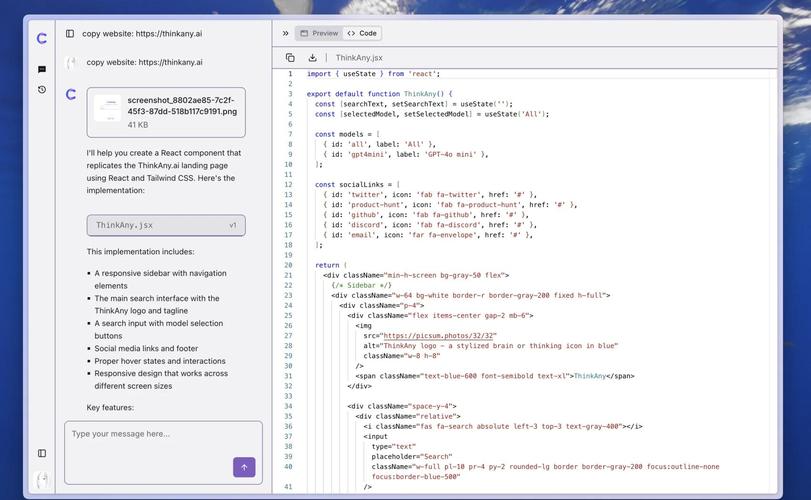
Task: Download the ThinkAny.jsx file
Action: [312, 58]
